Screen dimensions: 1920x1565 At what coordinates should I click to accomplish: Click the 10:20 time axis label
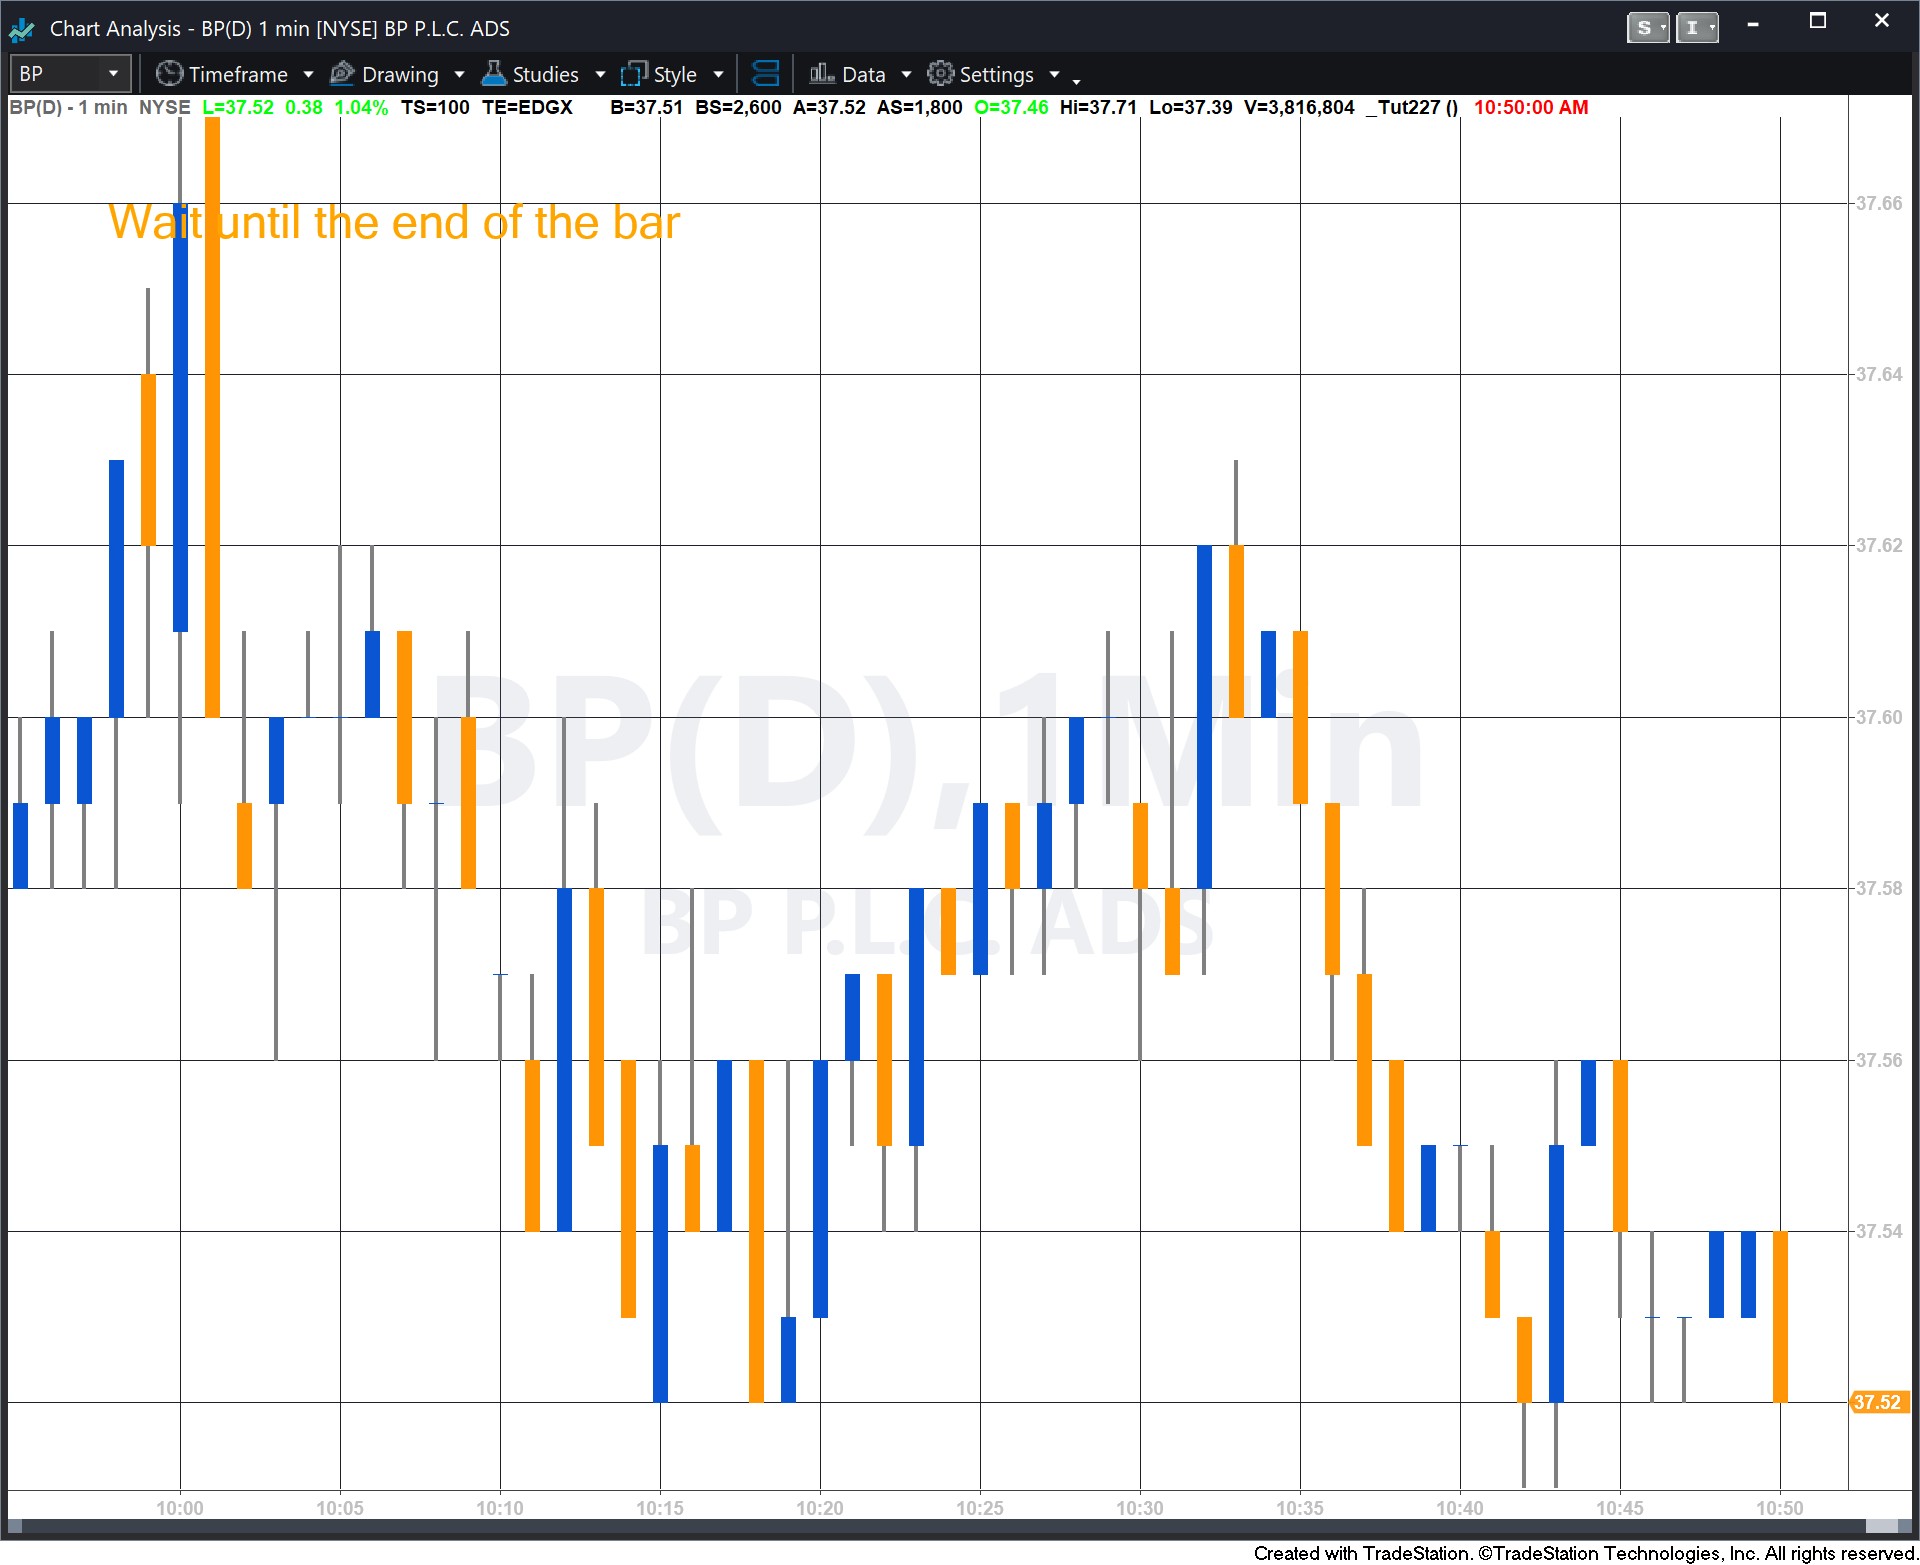pos(820,1508)
